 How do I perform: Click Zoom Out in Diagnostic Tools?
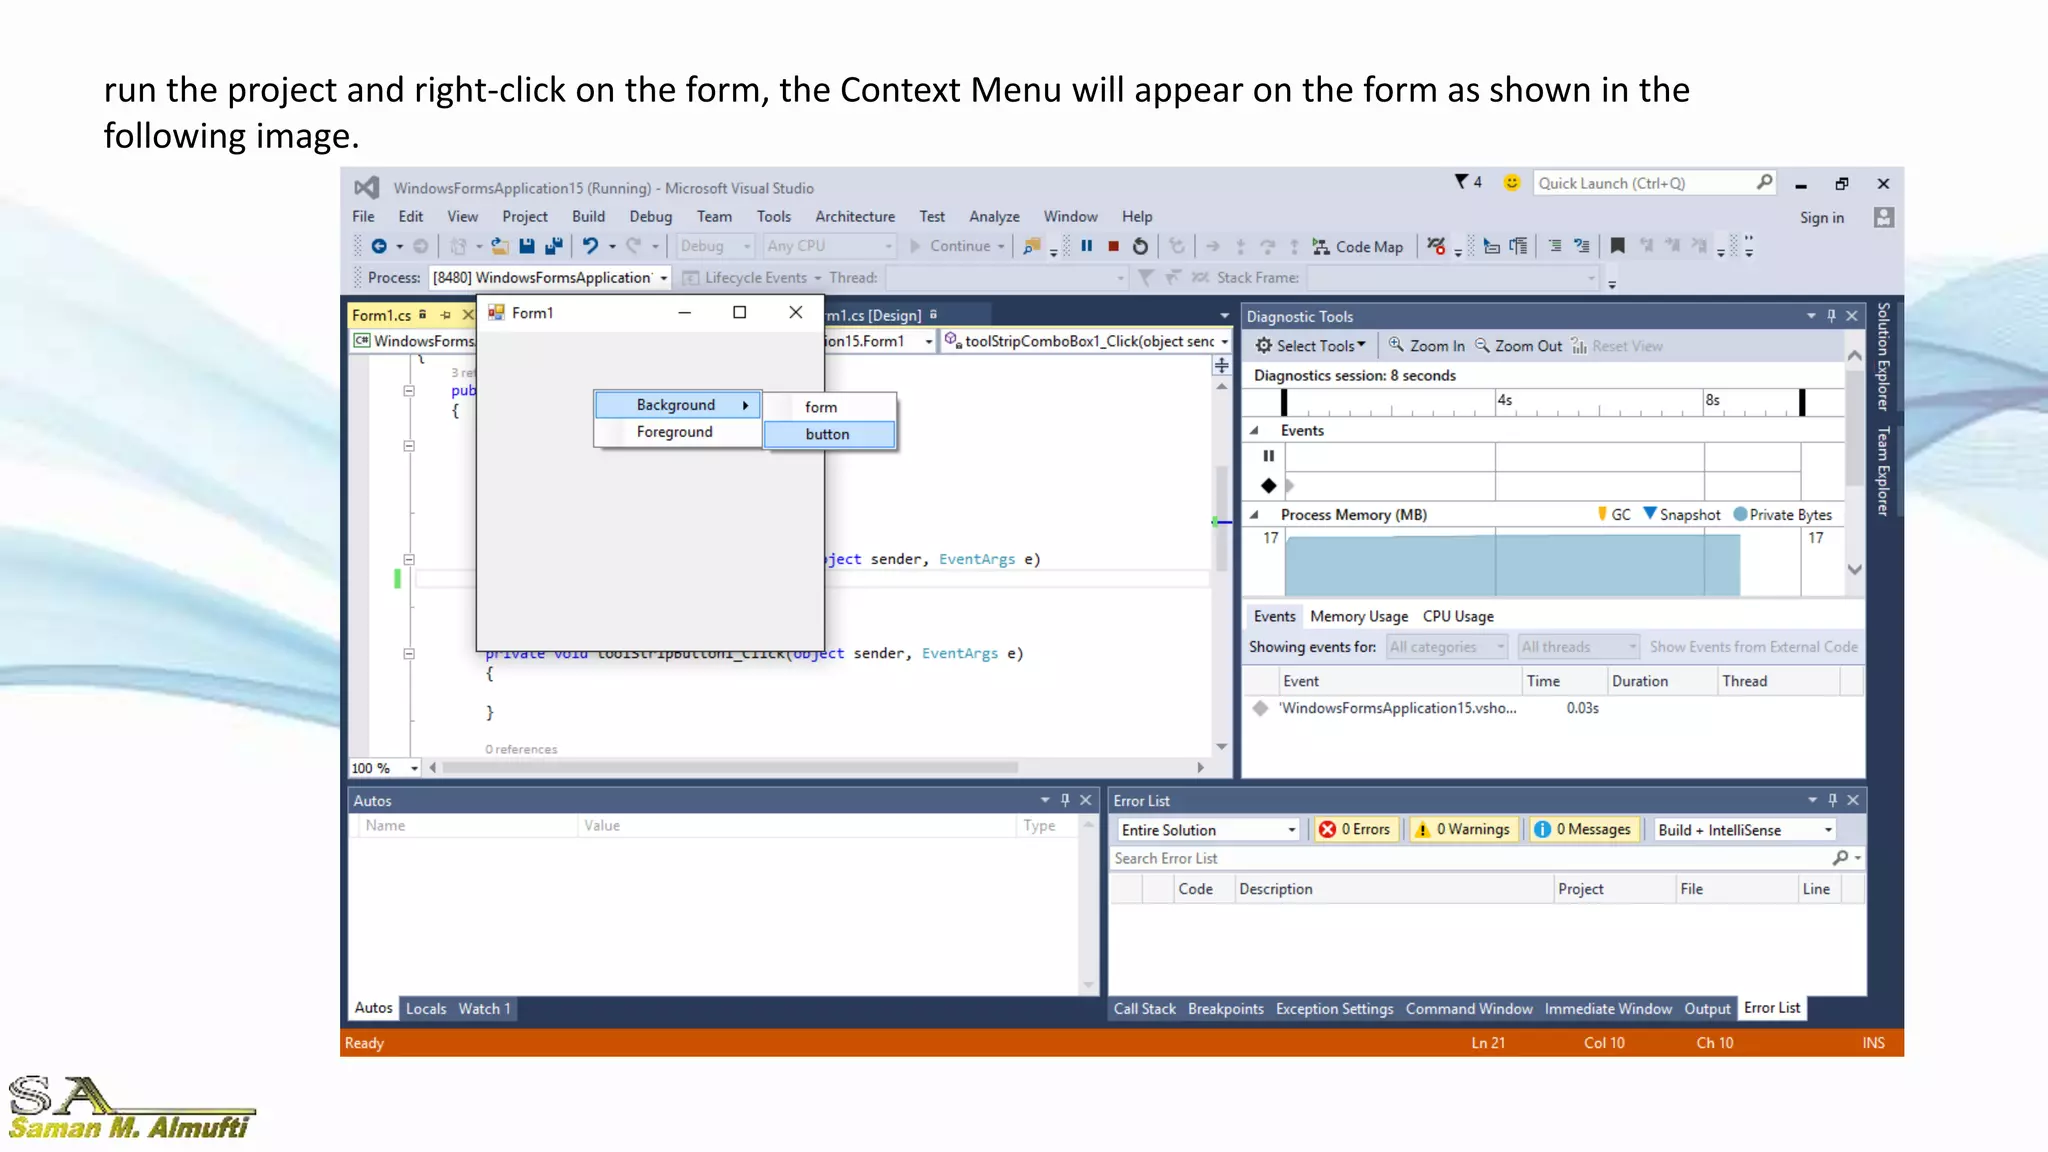click(x=1518, y=346)
